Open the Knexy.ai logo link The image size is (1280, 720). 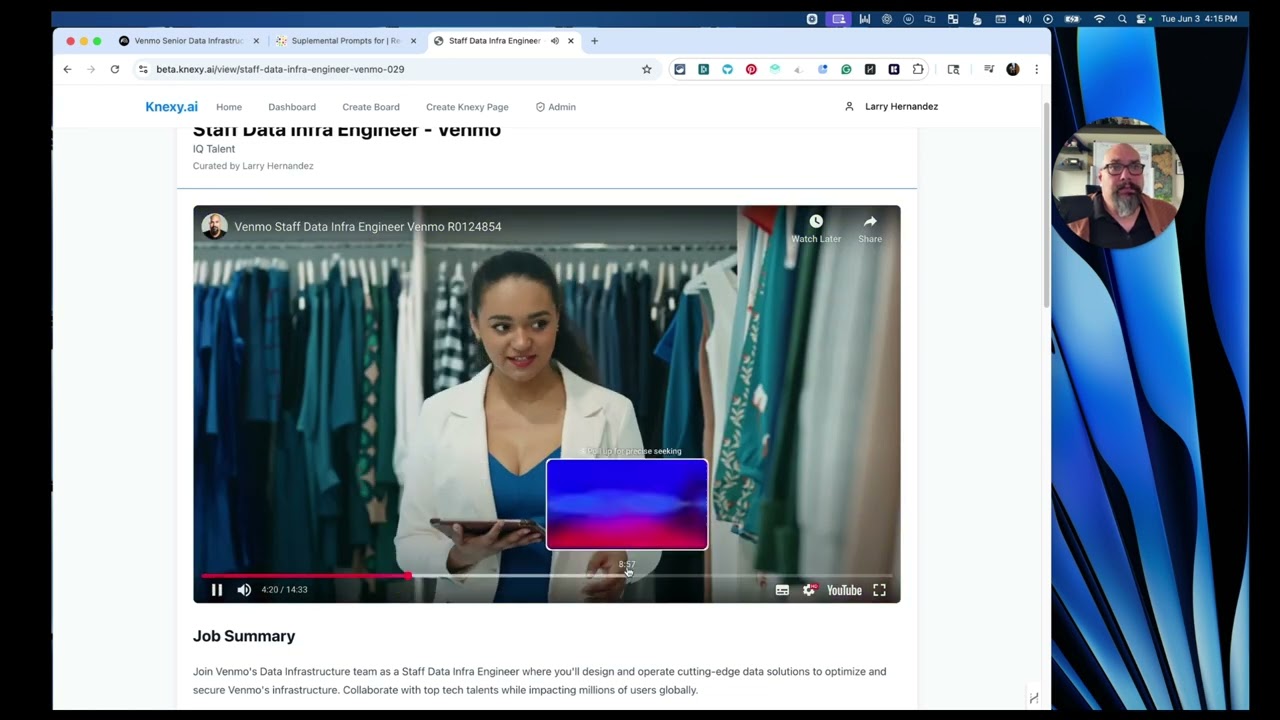tap(171, 107)
